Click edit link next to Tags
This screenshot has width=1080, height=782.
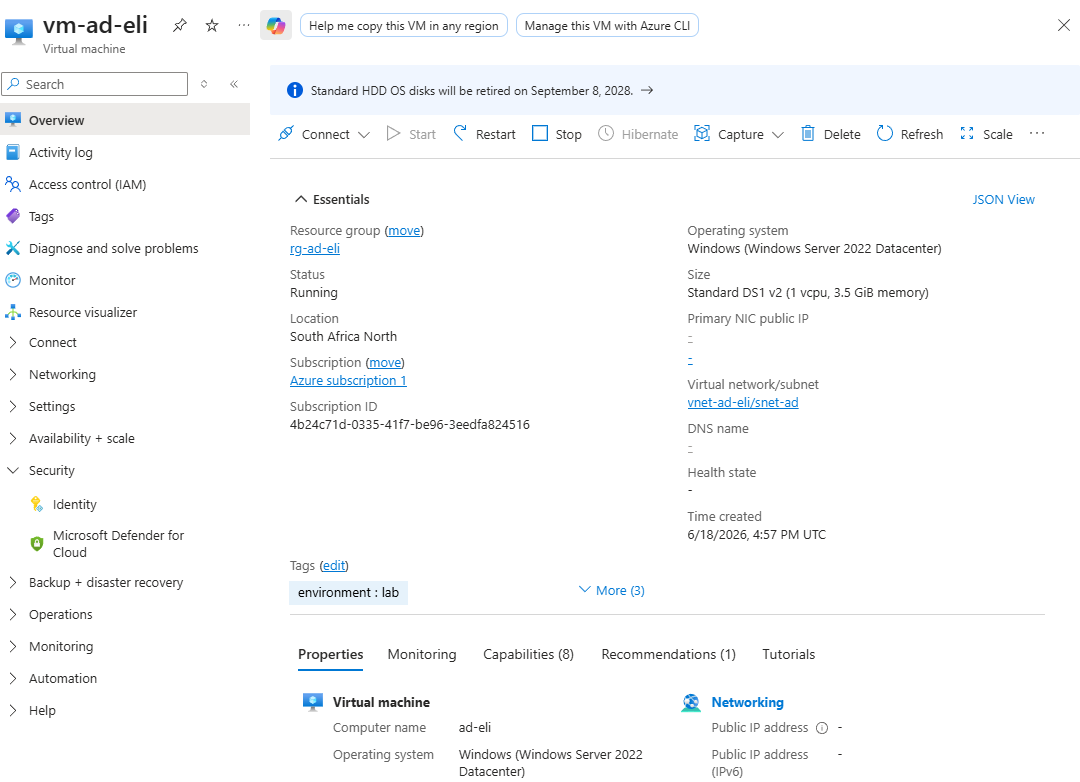(334, 566)
